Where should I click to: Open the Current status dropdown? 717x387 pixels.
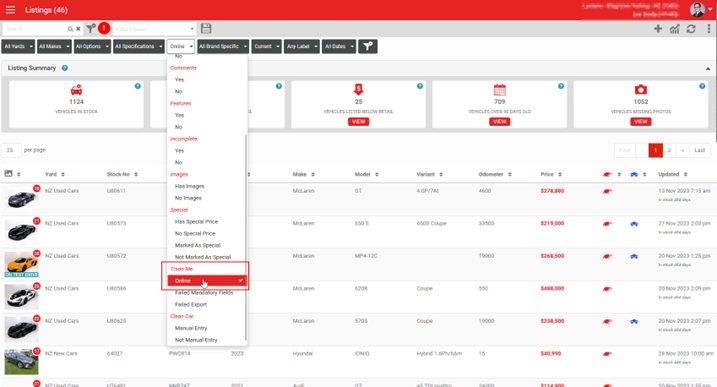pyautogui.click(x=267, y=46)
